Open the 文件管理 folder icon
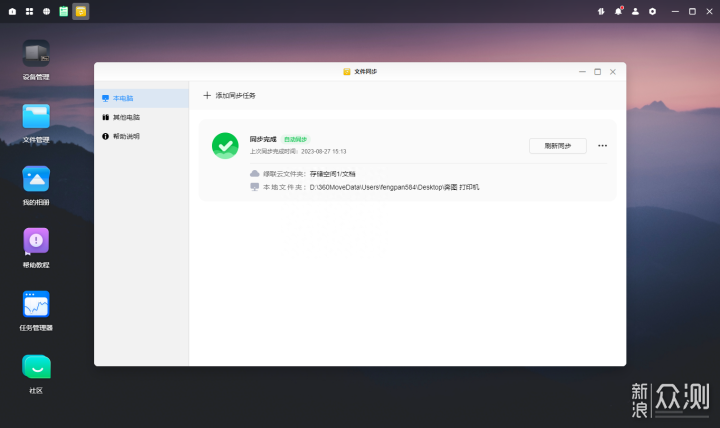The image size is (720, 428). click(x=36, y=116)
